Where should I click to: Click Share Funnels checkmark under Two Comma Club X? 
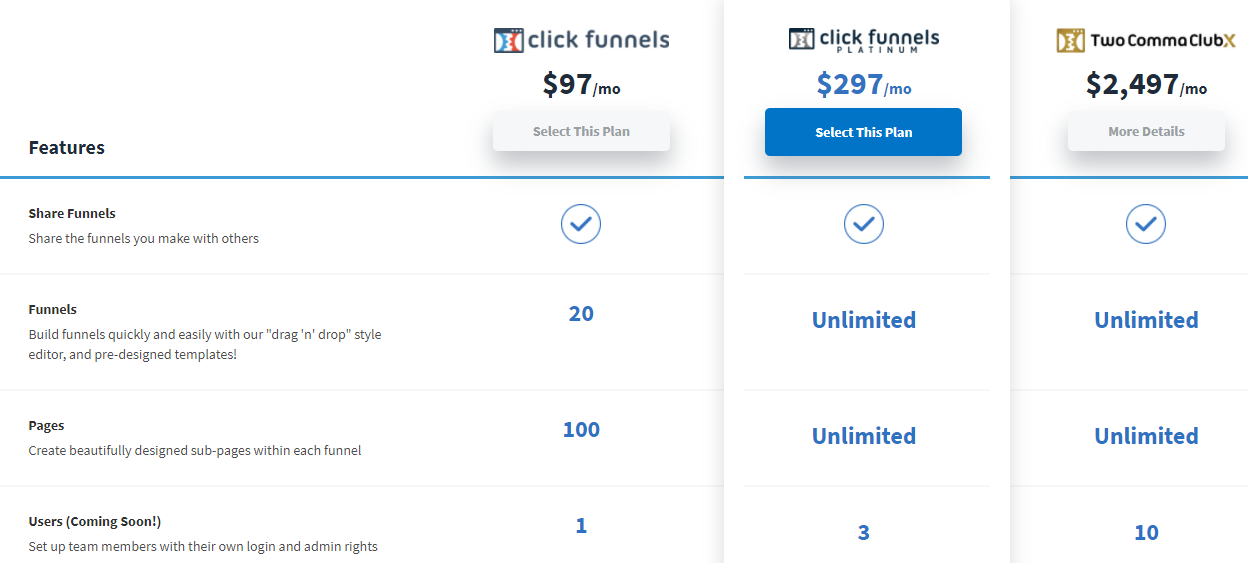[x=1145, y=224]
